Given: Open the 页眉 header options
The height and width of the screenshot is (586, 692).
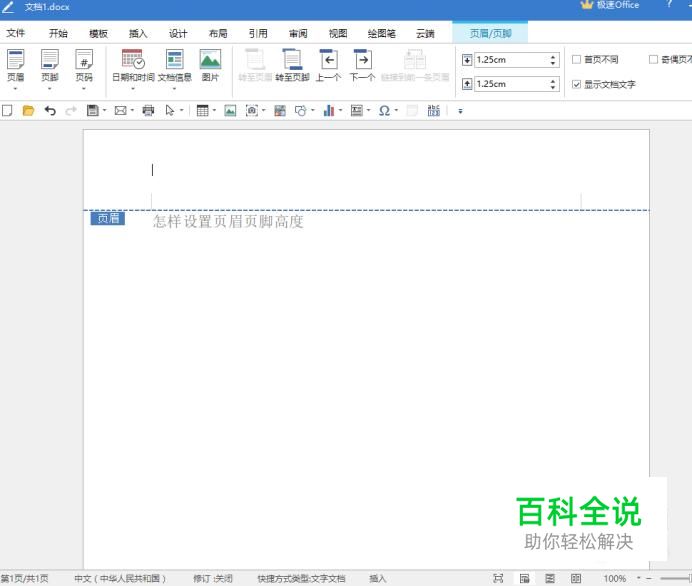Looking at the screenshot, I should (x=15, y=65).
